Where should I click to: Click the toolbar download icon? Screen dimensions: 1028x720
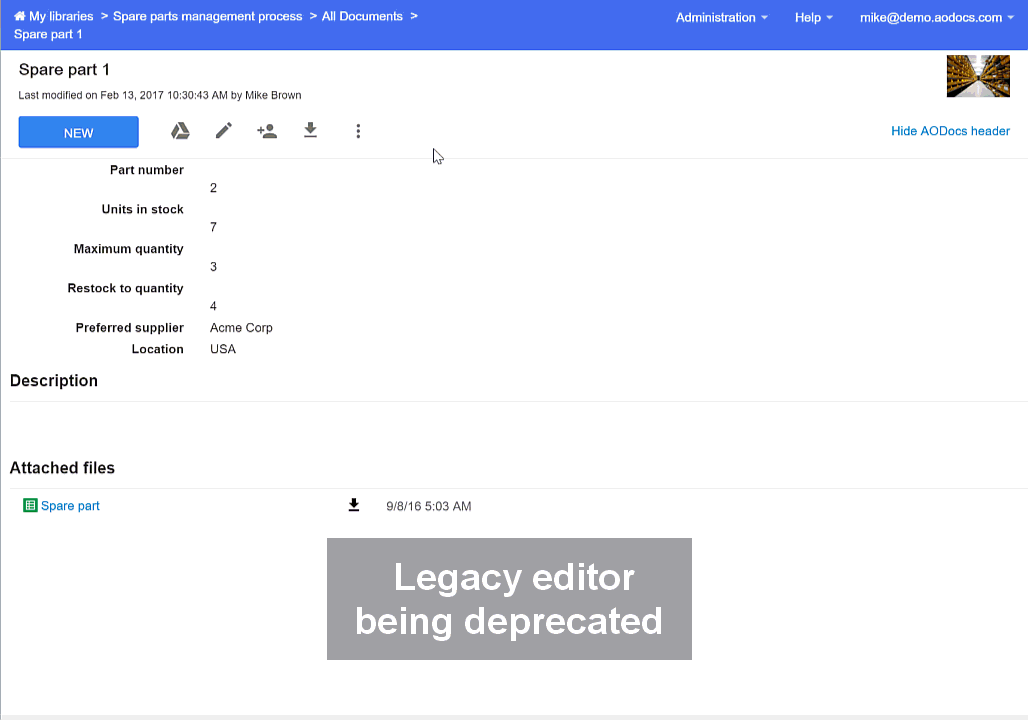(x=311, y=130)
